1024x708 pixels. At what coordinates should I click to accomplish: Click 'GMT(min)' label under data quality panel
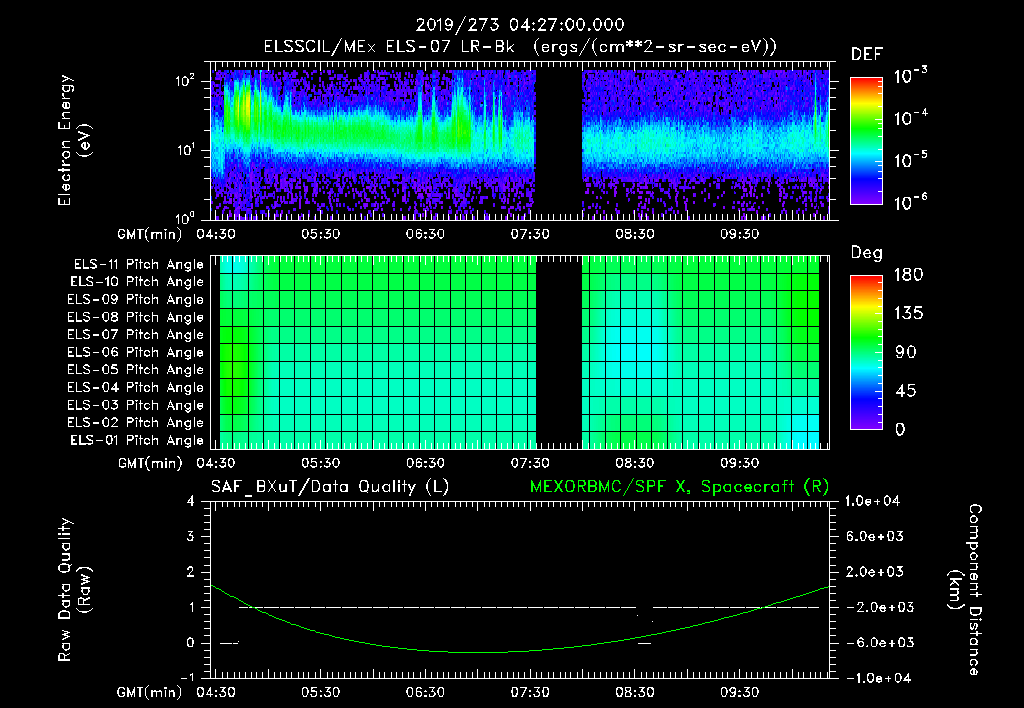click(150, 692)
